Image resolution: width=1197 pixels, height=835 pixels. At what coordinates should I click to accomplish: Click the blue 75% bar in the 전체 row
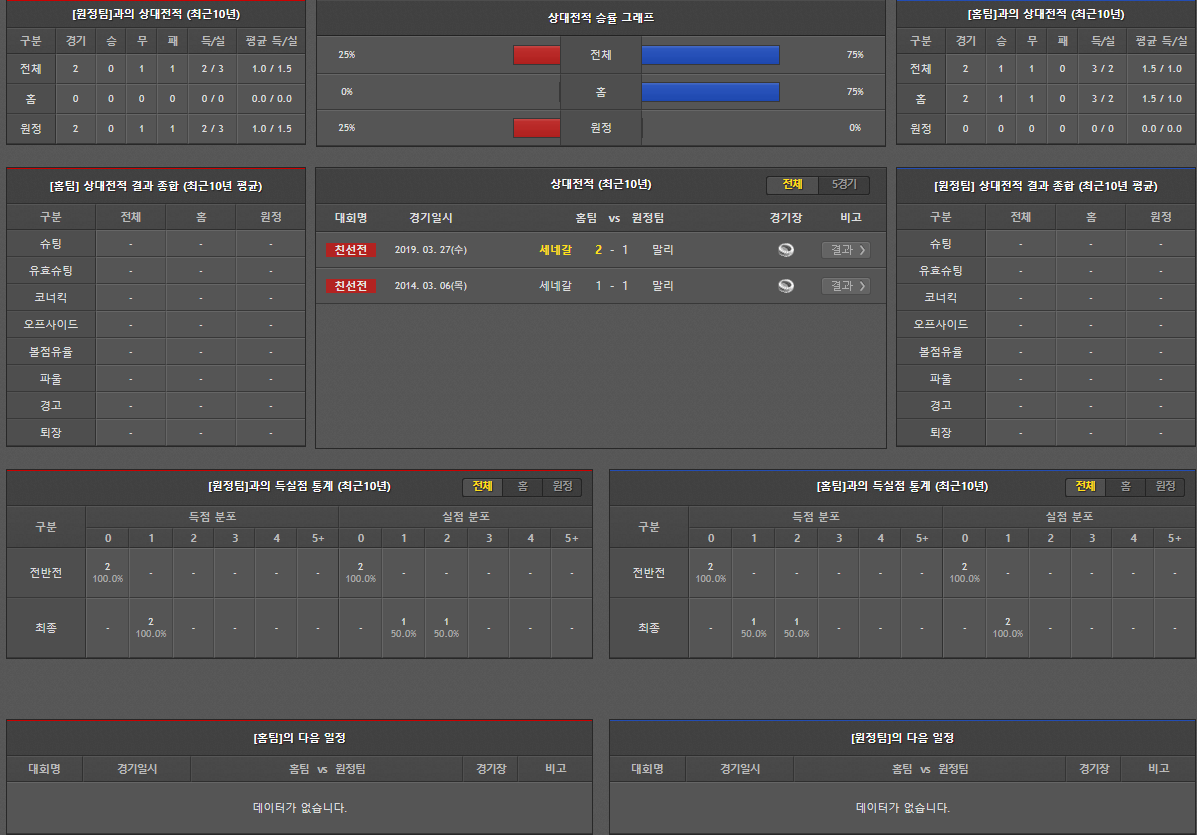[710, 55]
